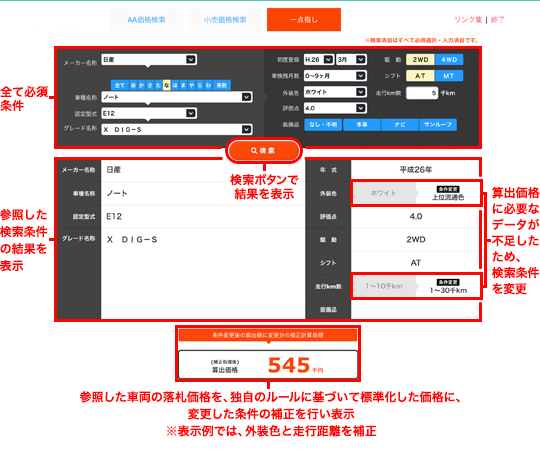Toggle the なし・不明 equipment option

323,125
